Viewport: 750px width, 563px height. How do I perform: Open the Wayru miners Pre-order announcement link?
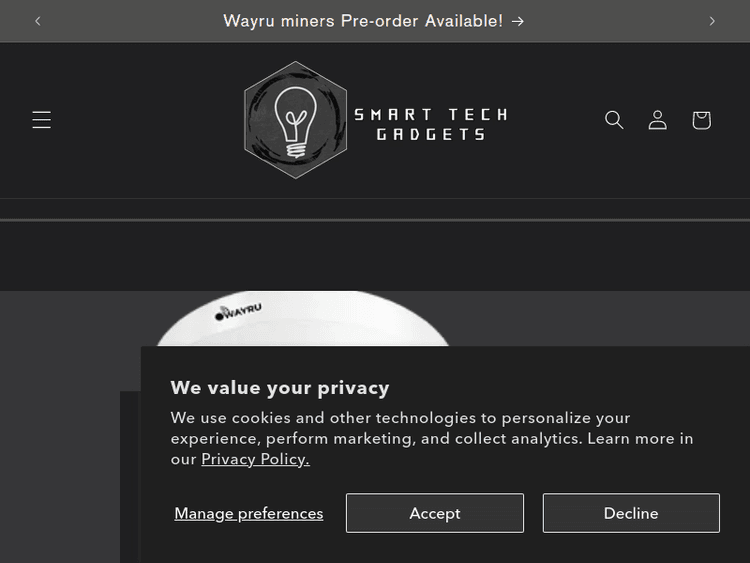coord(374,21)
